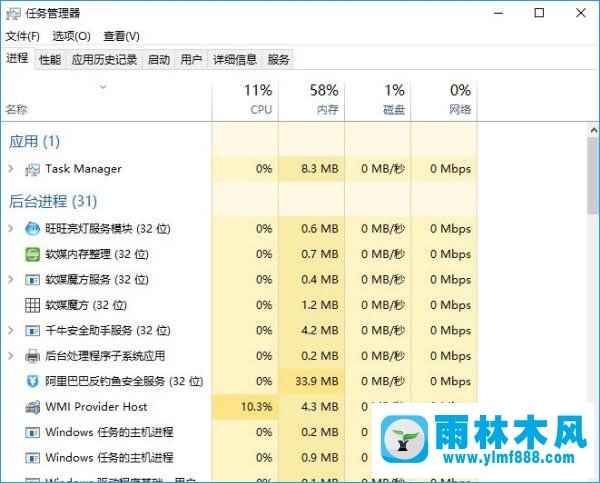Click the 任务管理器 title bar icon
The height and width of the screenshot is (483, 600).
pyautogui.click(x=13, y=14)
